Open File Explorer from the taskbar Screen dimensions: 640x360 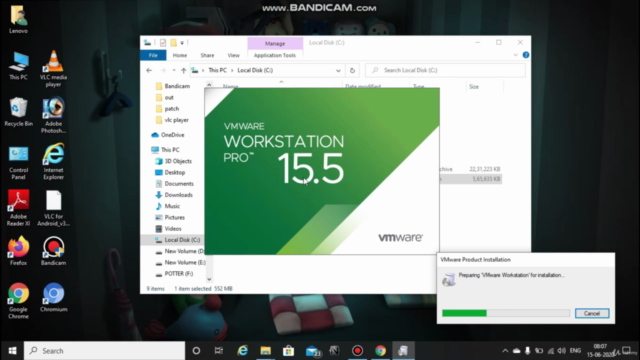(x=265, y=351)
